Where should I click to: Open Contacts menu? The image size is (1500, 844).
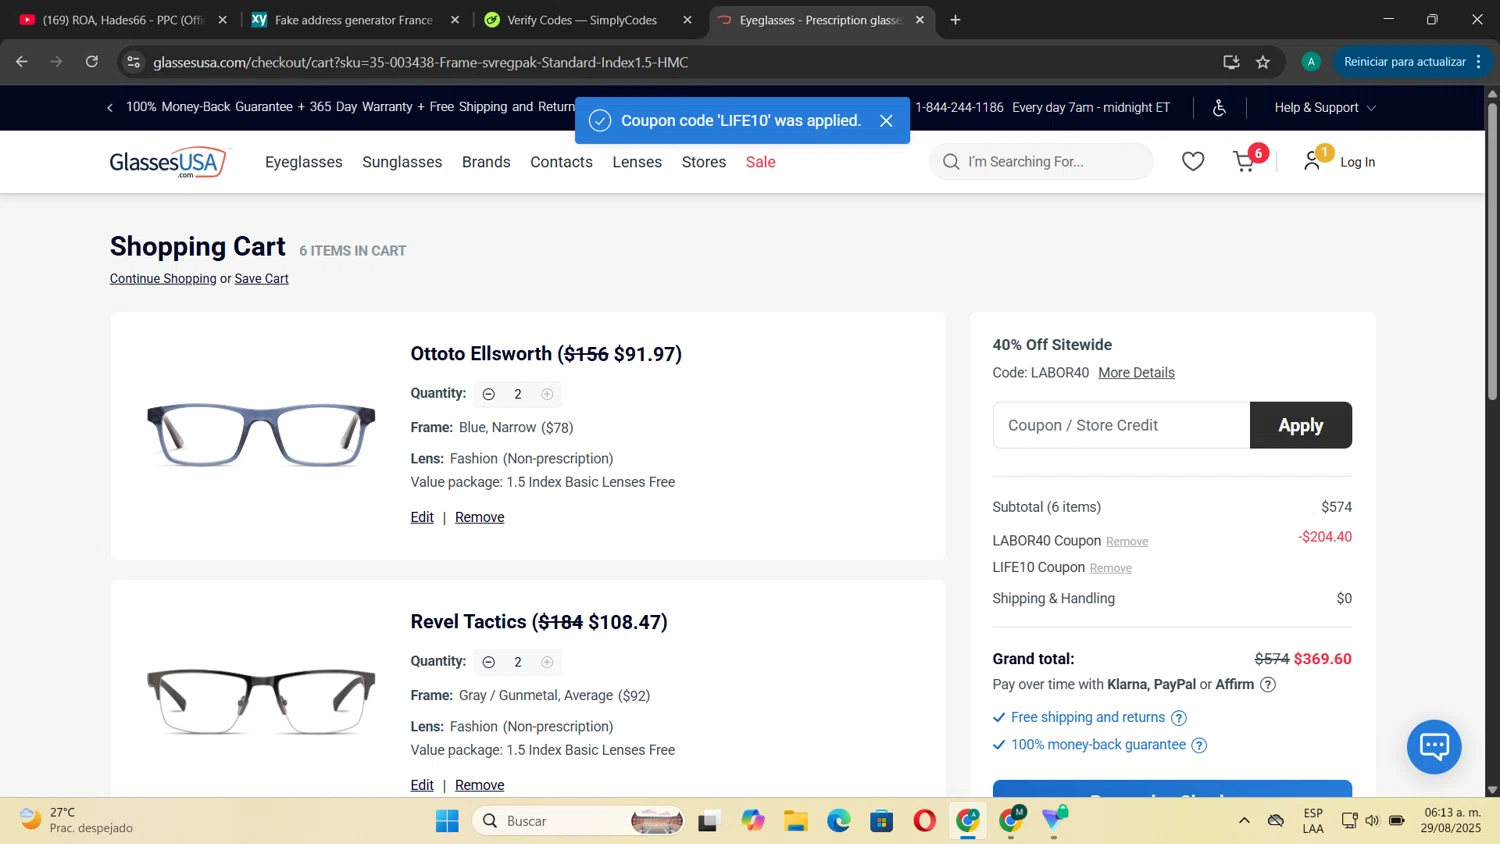coord(561,162)
